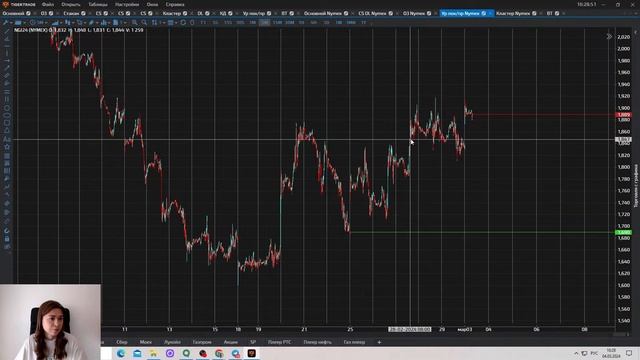
Task: Switch to the CS DL Nymex tab
Action: coord(372,13)
